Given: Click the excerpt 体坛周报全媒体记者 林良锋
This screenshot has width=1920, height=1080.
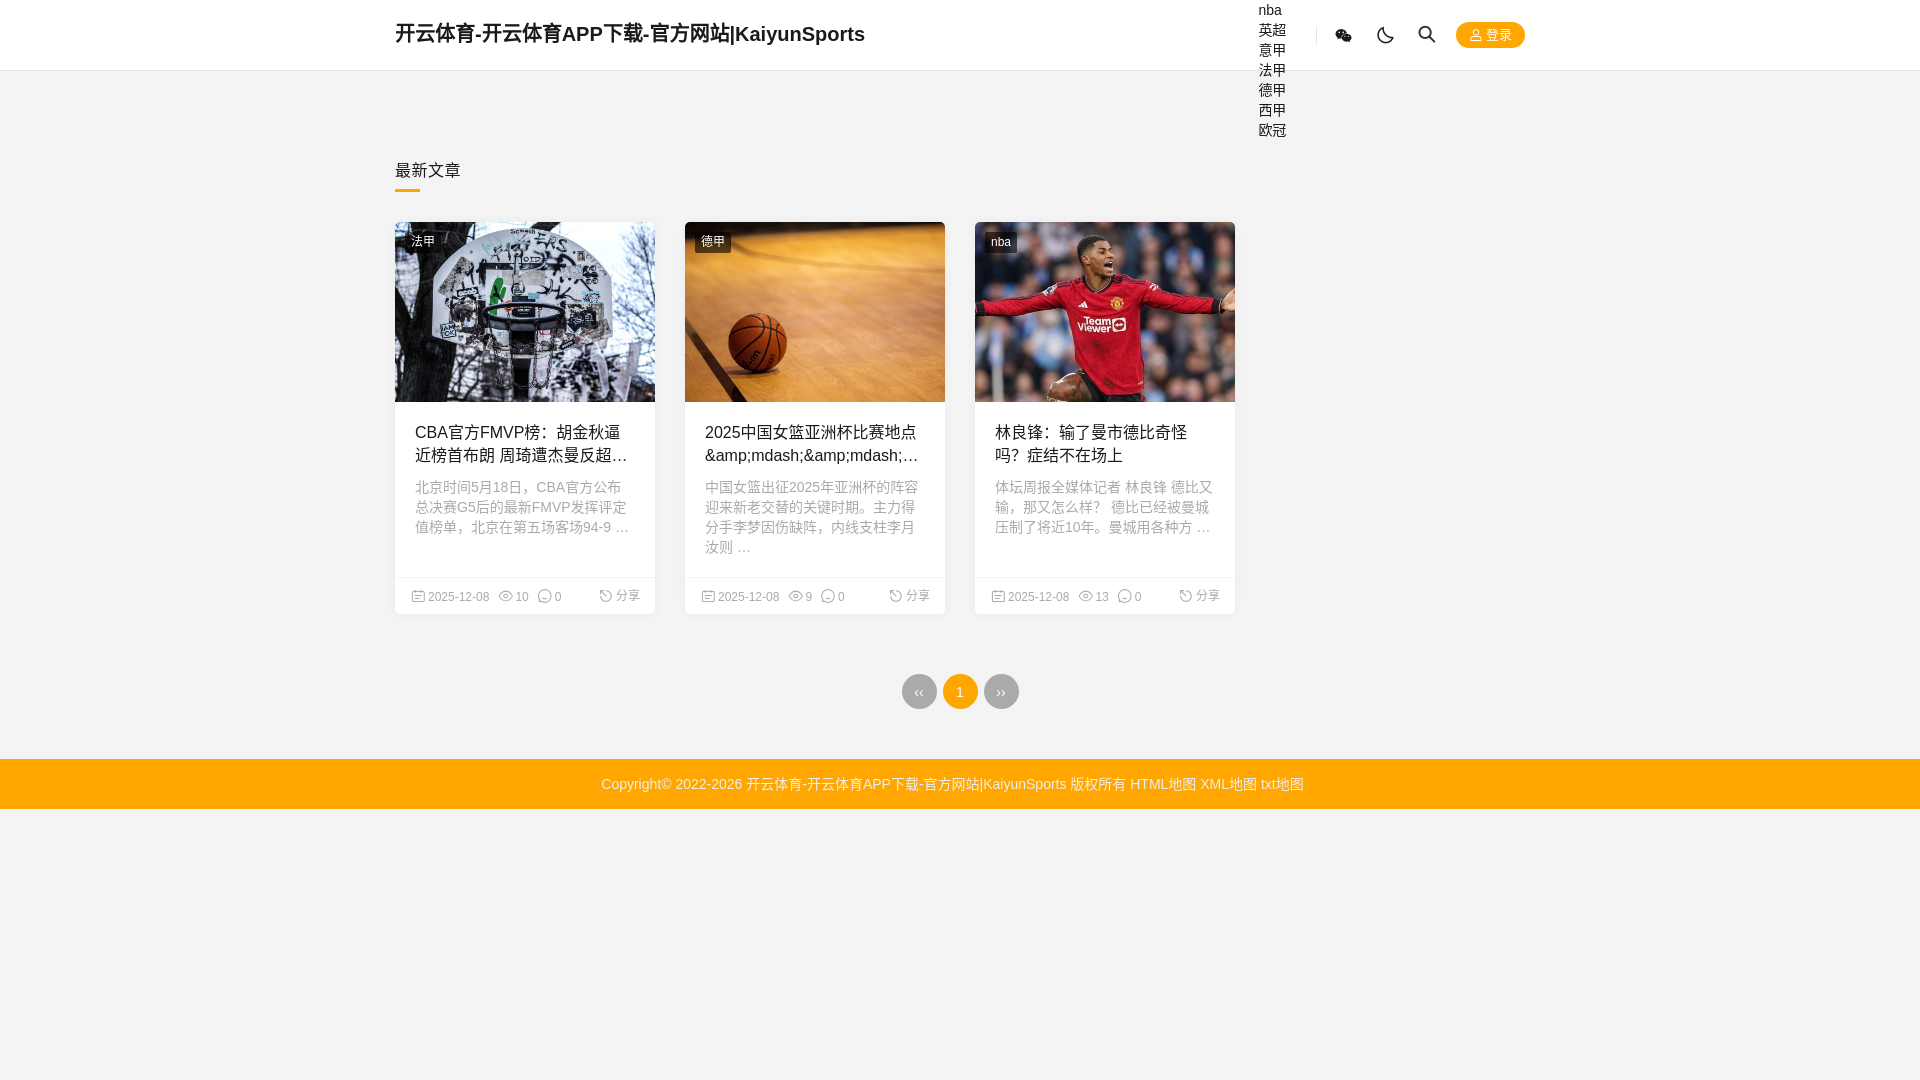Looking at the screenshot, I should click(x=1104, y=507).
